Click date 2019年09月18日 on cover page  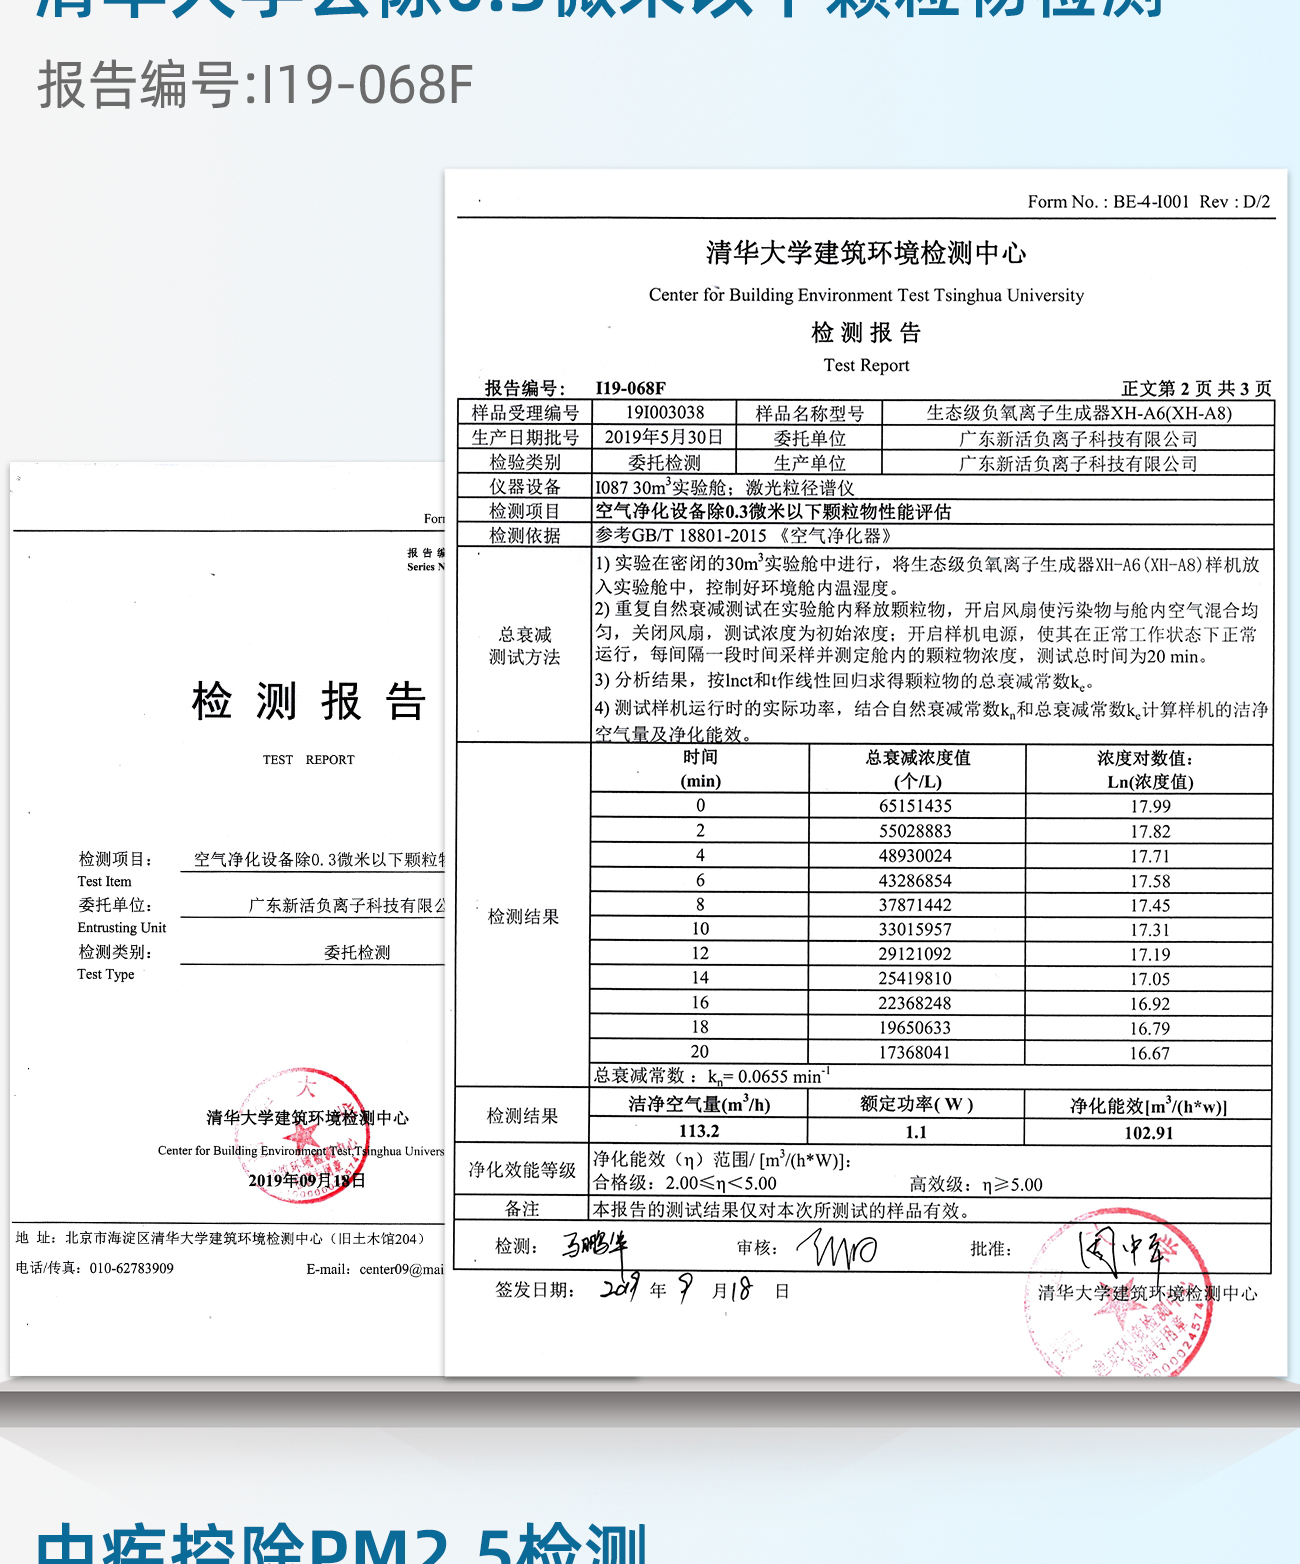pos(307,1181)
